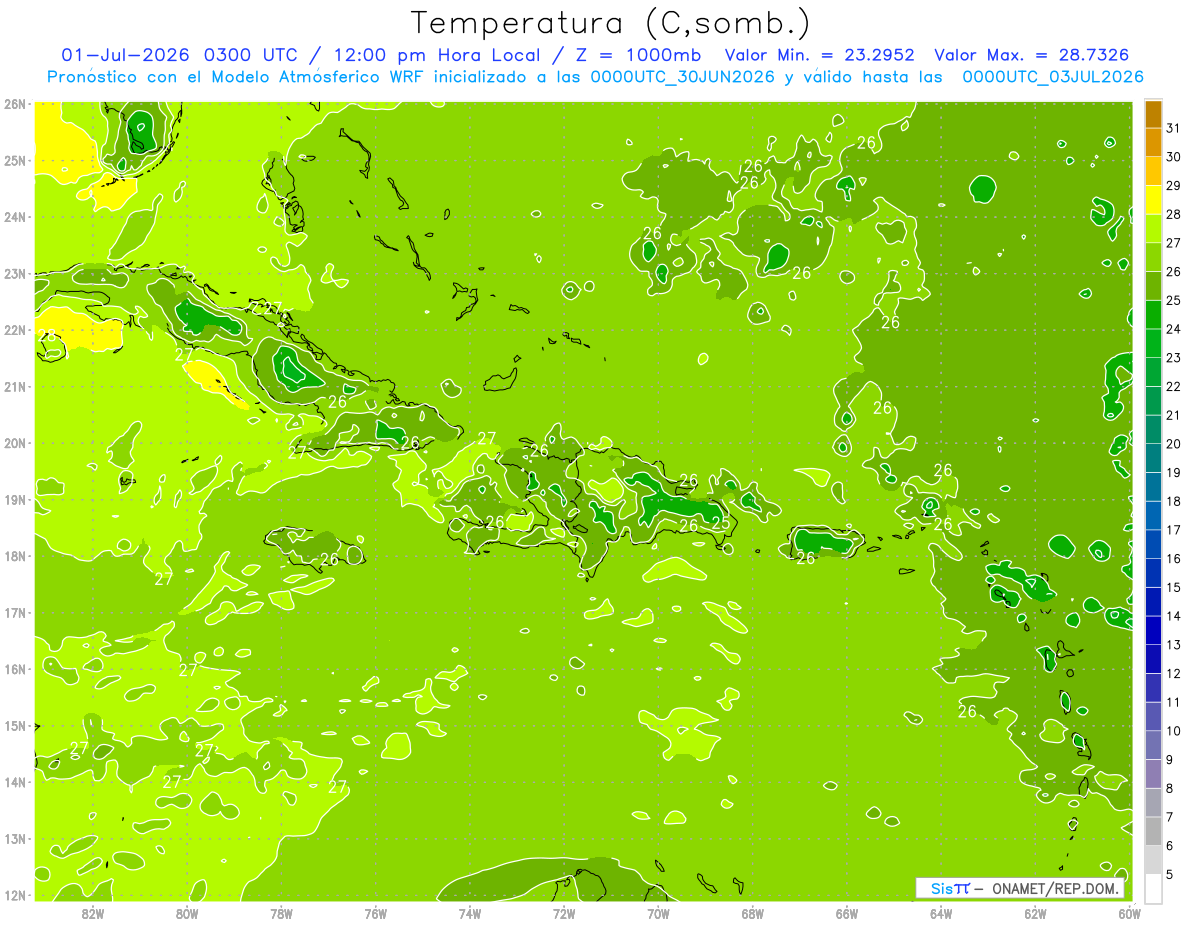Click the lime legend swatch between 27 and 28
The width and height of the screenshot is (1200, 927).
(x=1153, y=228)
